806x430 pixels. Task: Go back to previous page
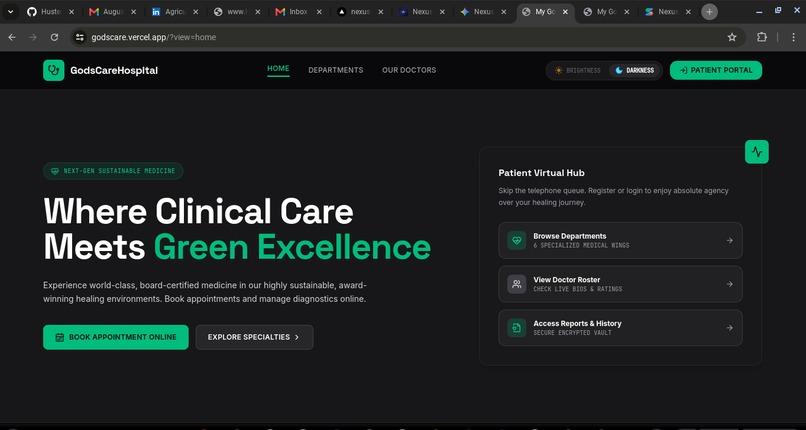click(12, 37)
